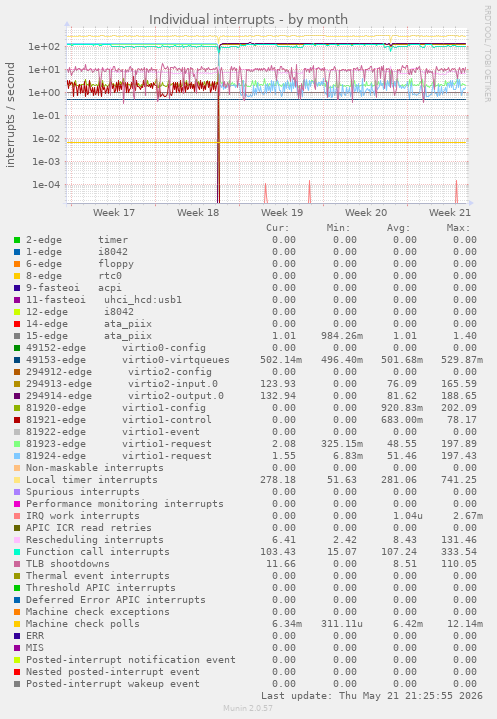Click the dark red virtio1-control legend swatch
The height and width of the screenshot is (719, 497).
click(x=17, y=420)
